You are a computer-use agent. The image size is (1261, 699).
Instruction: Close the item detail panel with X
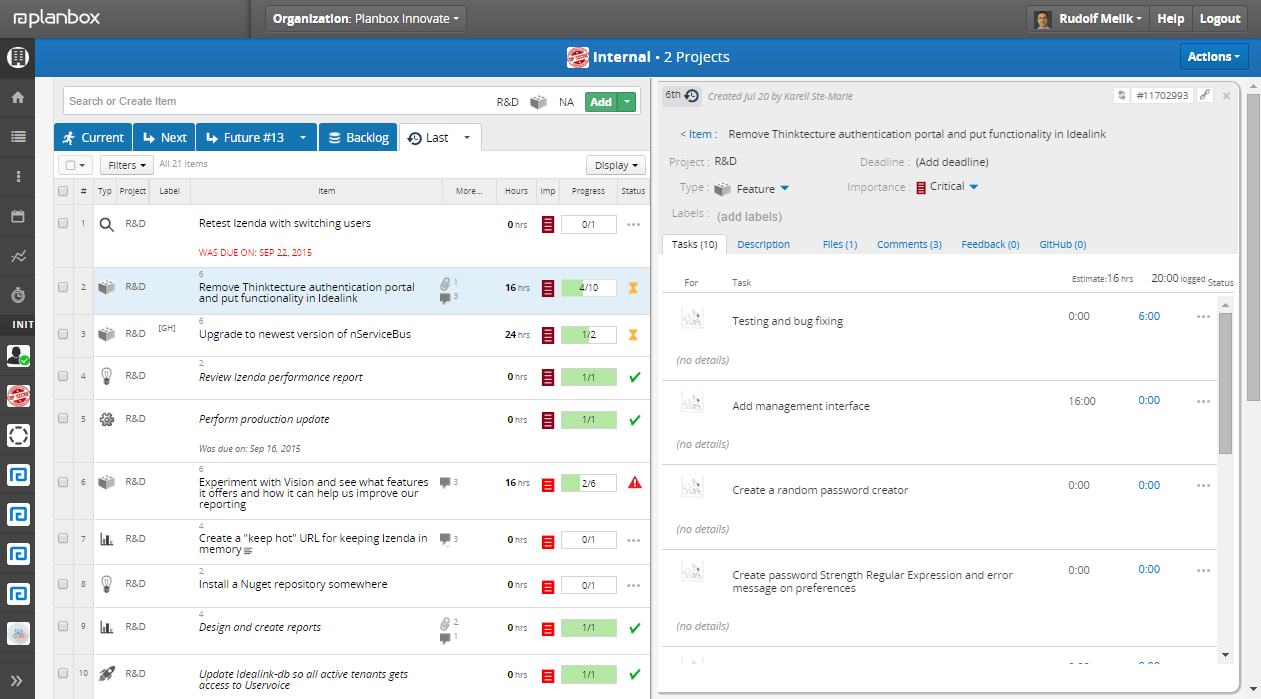point(1226,96)
